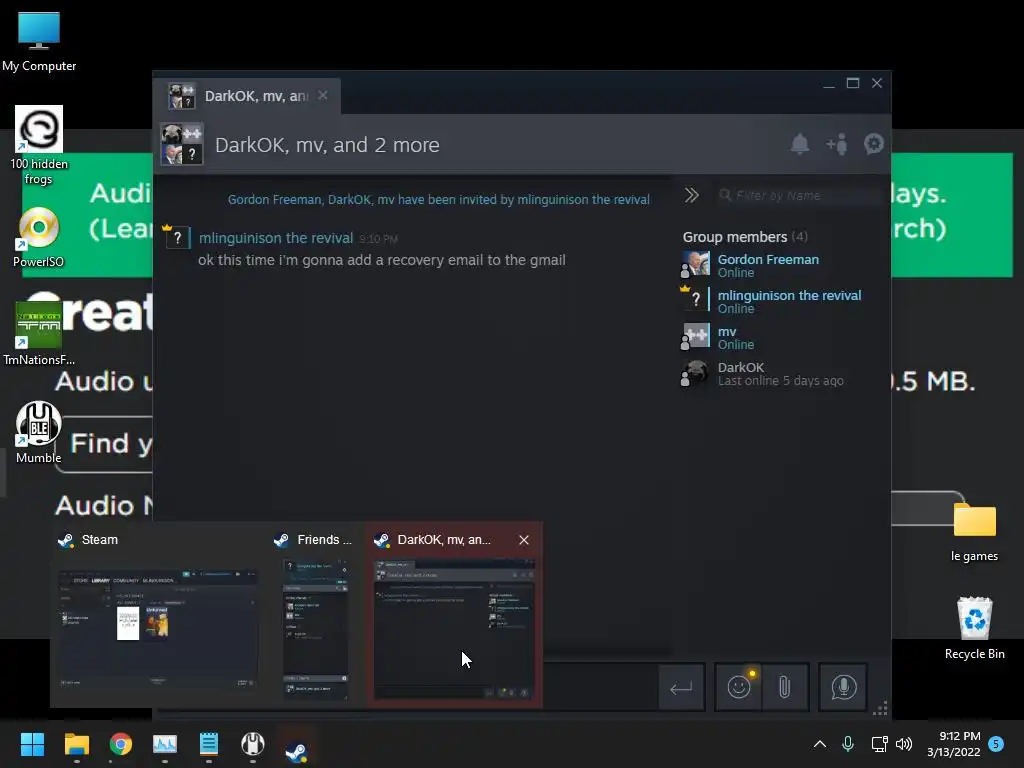The image size is (1024, 768).
Task: Click the tray microphone icon
Action: 848,744
